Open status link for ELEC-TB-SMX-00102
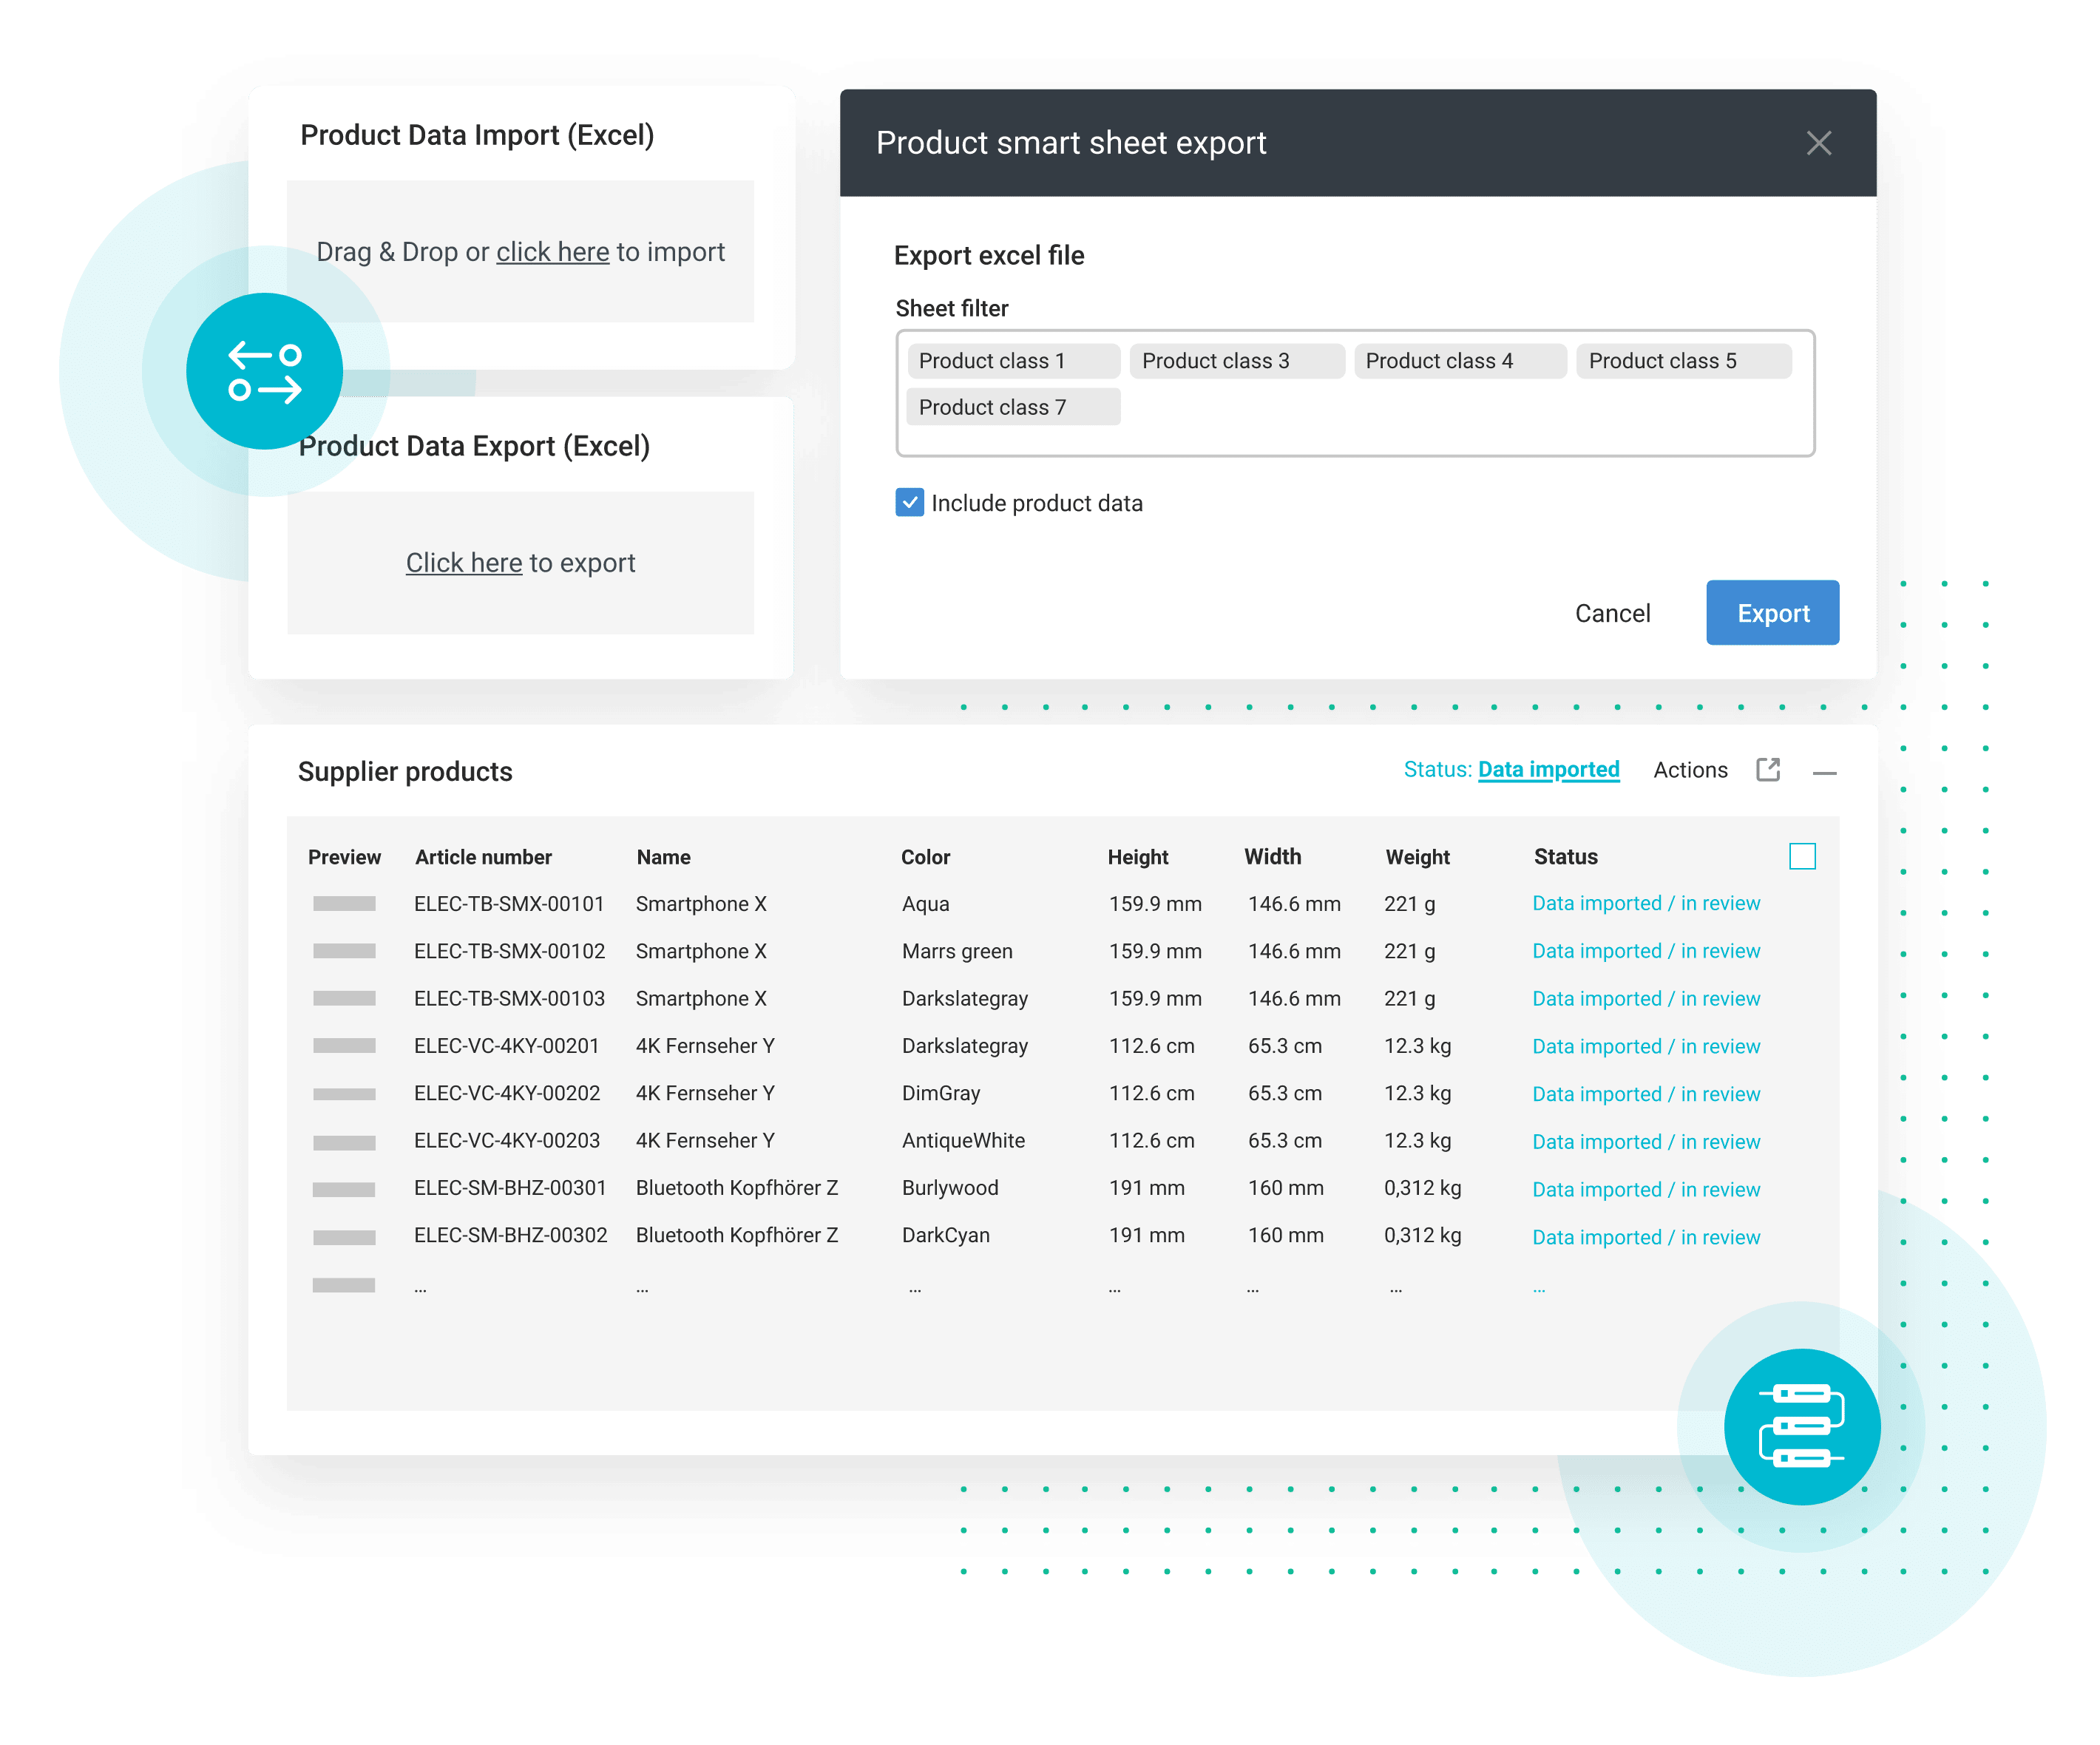 (x=1646, y=951)
